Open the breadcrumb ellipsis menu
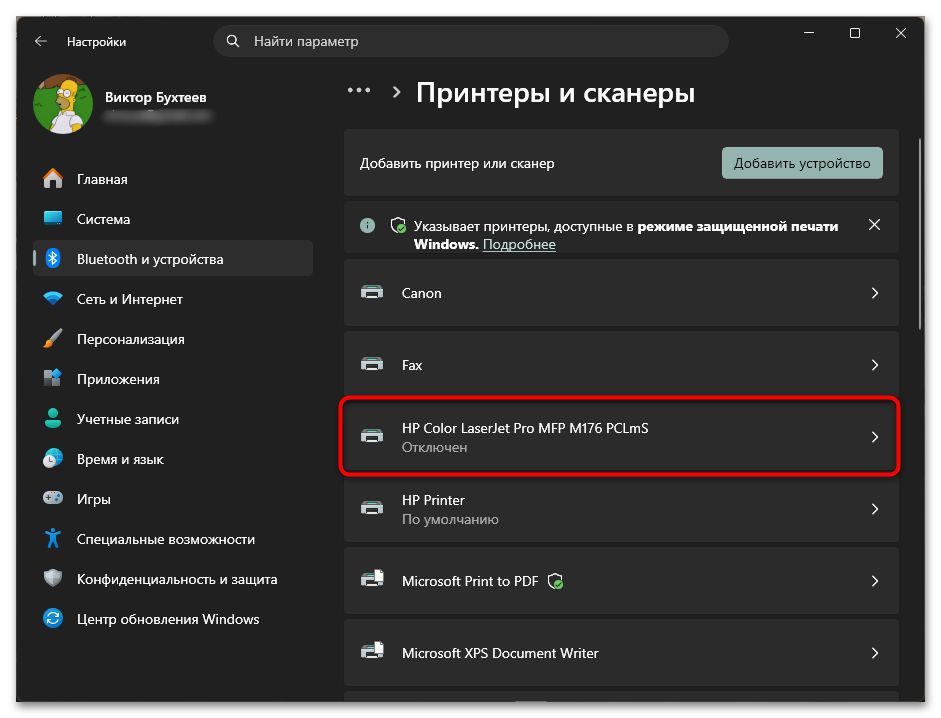The width and height of the screenshot is (941, 718). [359, 91]
